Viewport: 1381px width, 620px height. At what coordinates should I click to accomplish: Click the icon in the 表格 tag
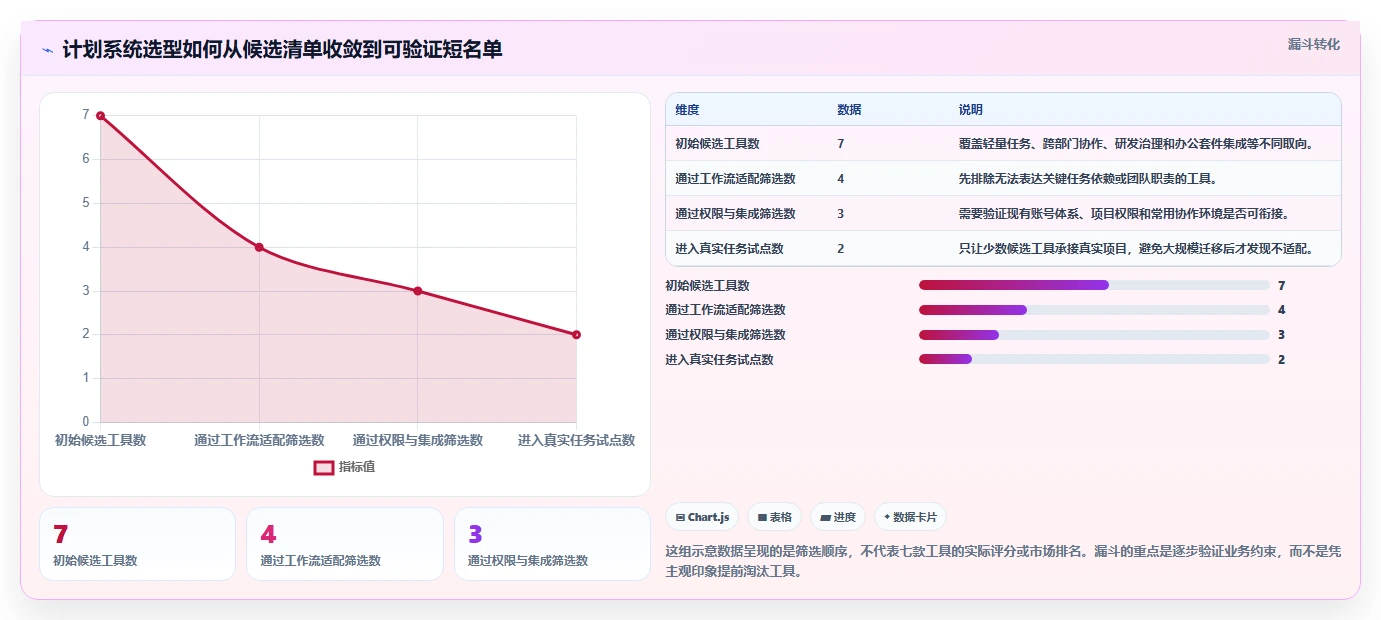[762, 518]
